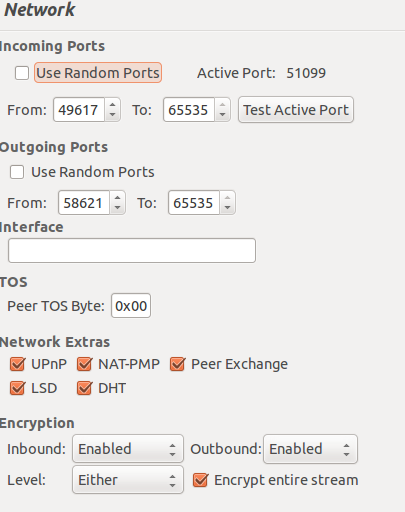The height and width of the screenshot is (512, 405).
Task: Open the Outbound encryption dropdown
Action: pyautogui.click(x=310, y=449)
